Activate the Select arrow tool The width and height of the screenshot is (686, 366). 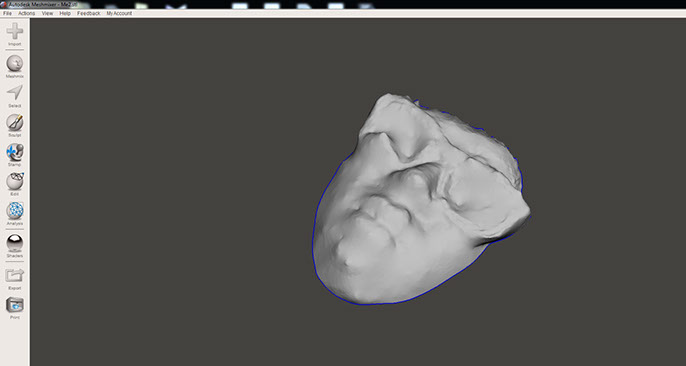(x=15, y=93)
